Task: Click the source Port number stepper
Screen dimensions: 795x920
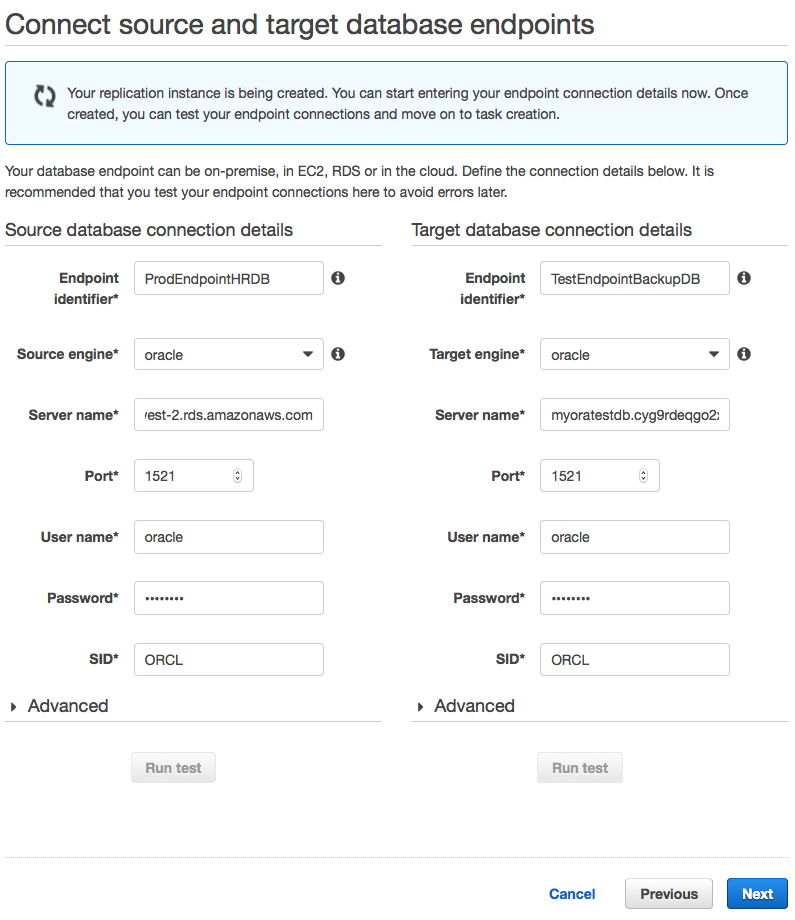Action: pyautogui.click(x=237, y=476)
